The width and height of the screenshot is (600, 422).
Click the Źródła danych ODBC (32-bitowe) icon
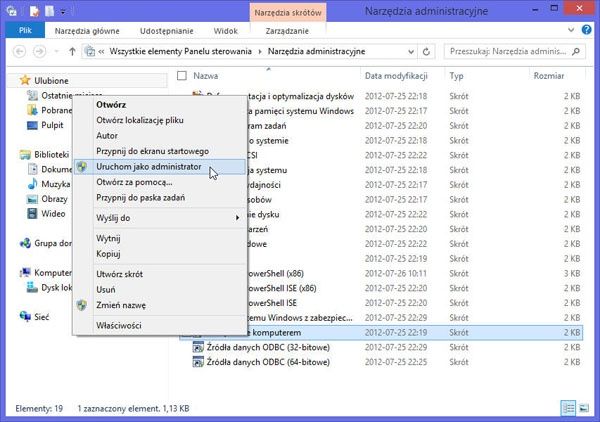tap(198, 347)
